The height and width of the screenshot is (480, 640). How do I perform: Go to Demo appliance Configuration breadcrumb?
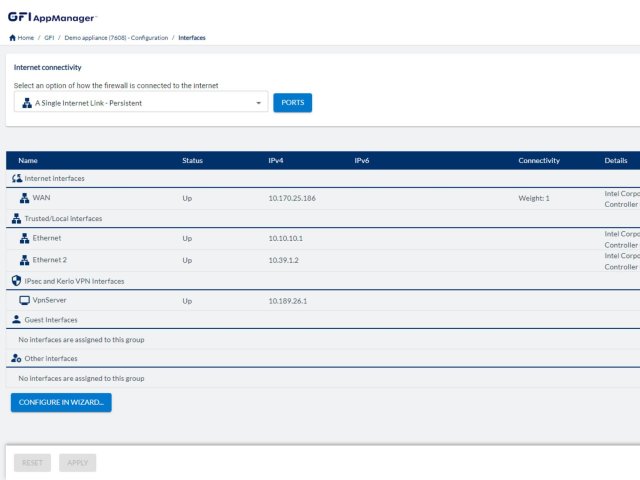[116, 38]
